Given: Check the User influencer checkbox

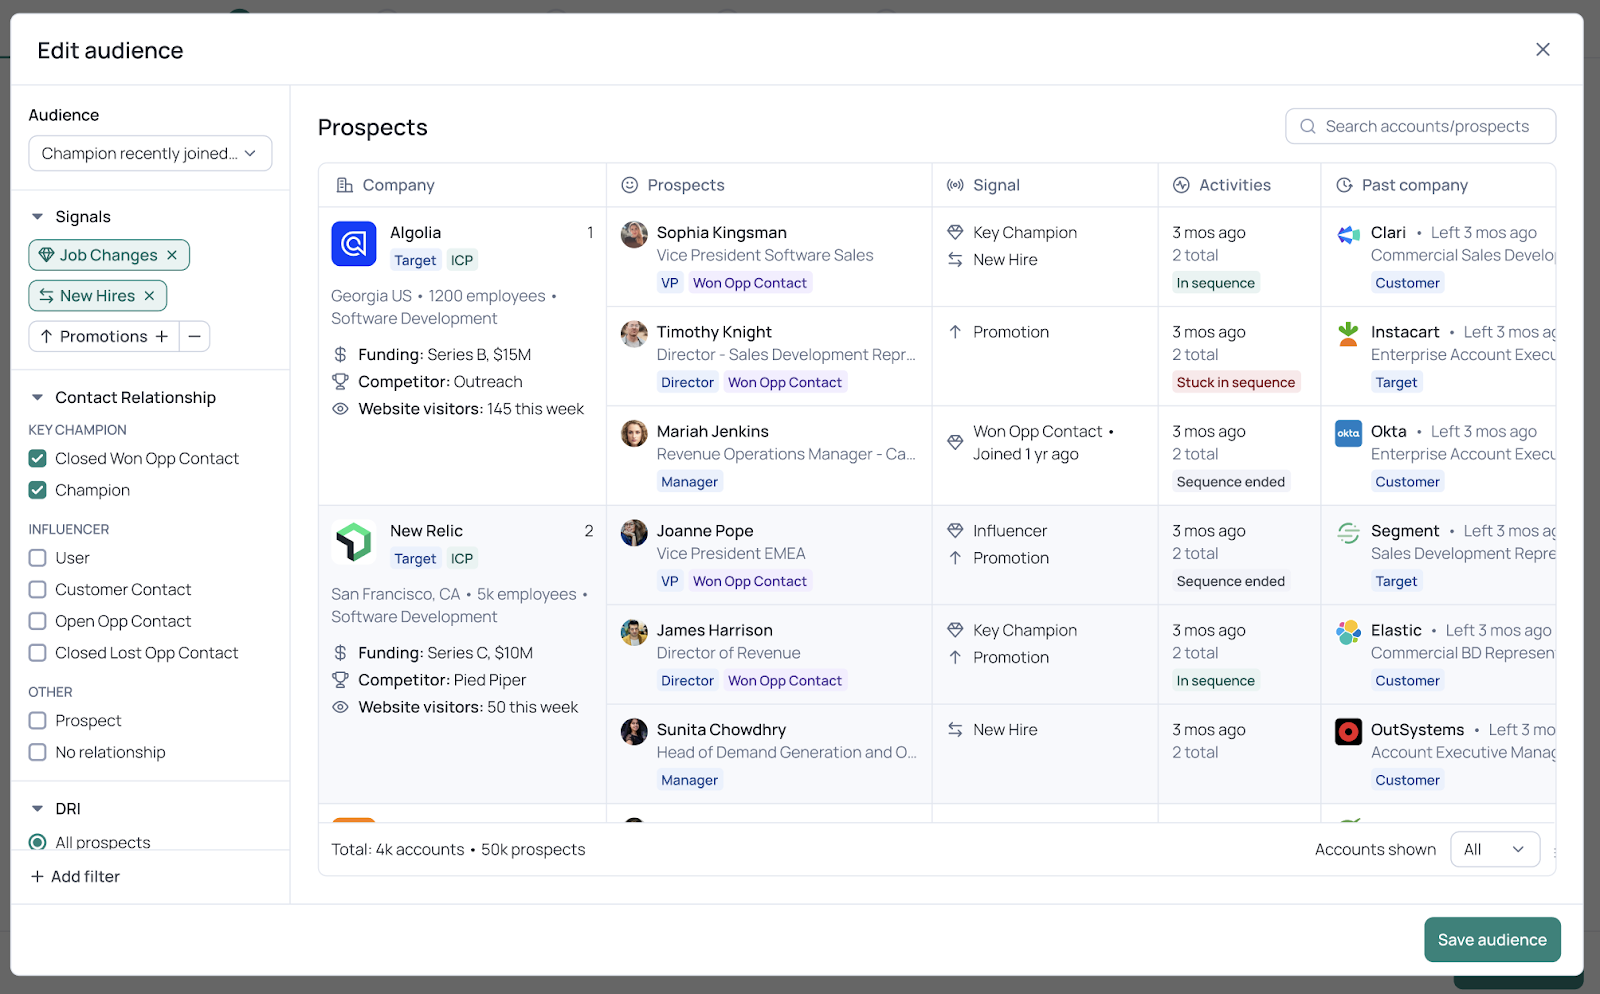Looking at the screenshot, I should click(x=38, y=558).
